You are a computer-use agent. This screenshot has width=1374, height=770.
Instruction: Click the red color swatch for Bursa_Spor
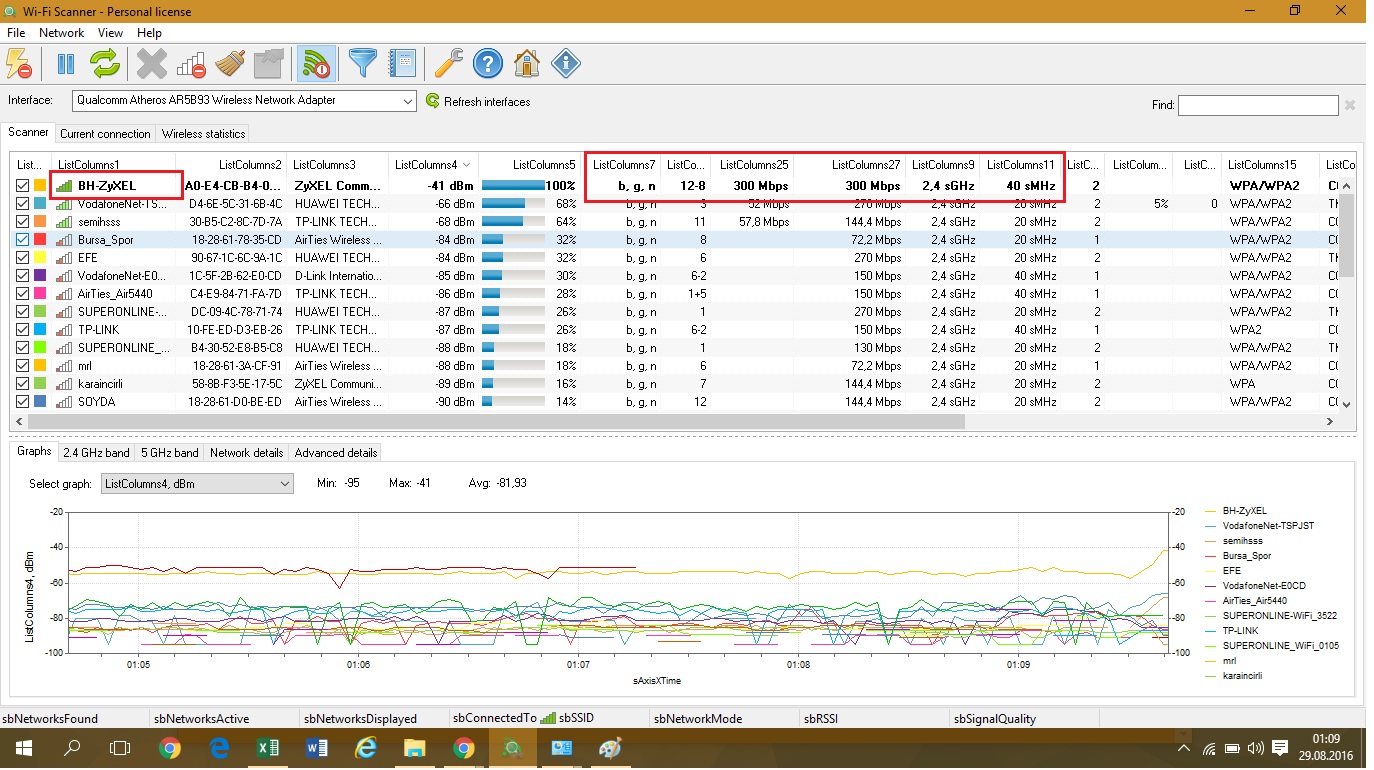(40, 240)
